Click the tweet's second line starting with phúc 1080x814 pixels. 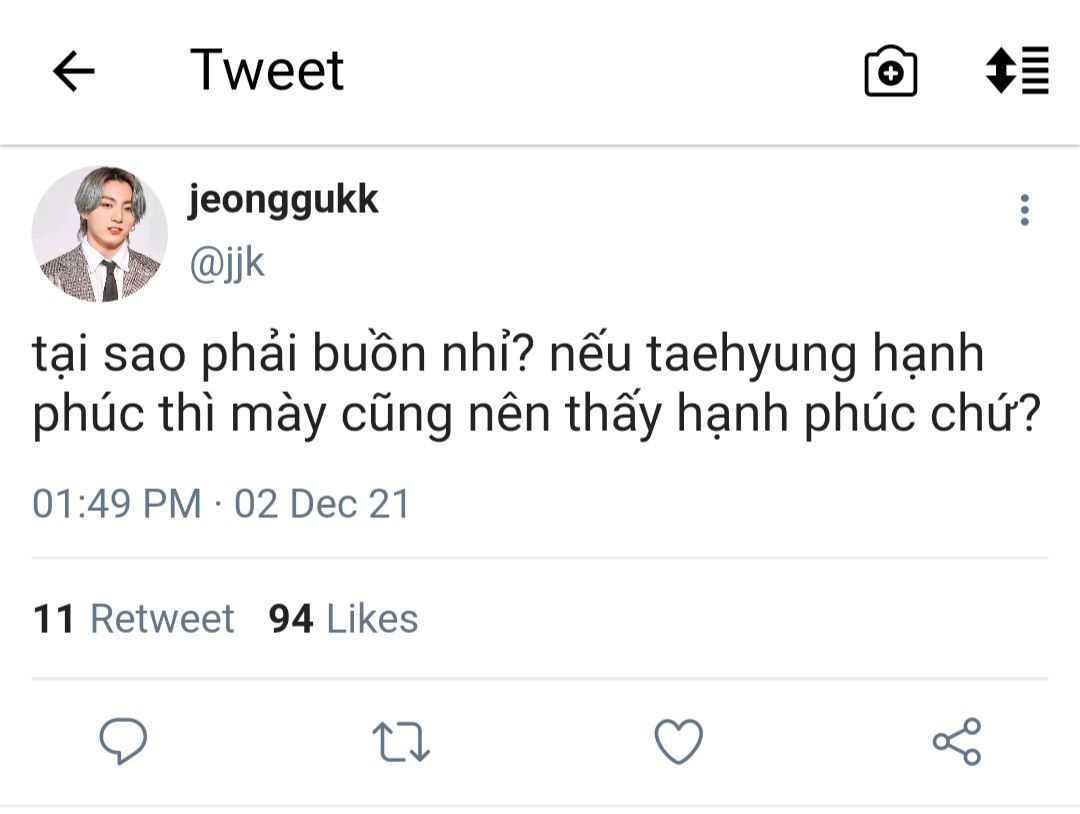(537, 415)
